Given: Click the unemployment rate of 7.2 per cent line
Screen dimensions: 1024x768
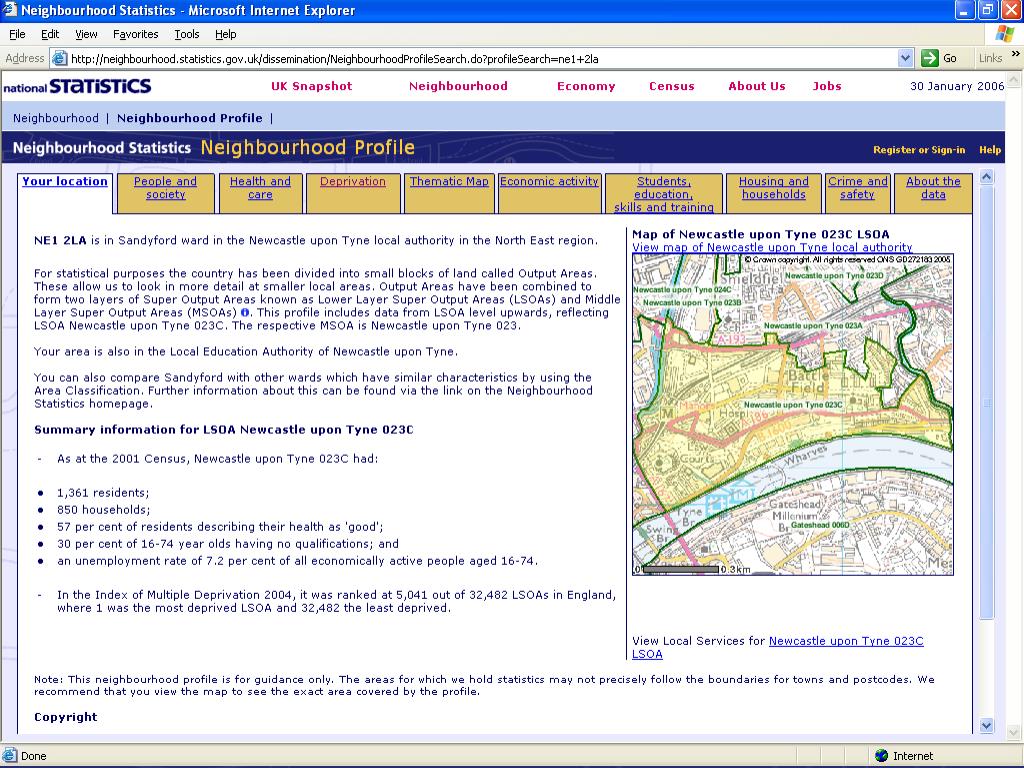Looking at the screenshot, I should pyautogui.click(x=297, y=561).
